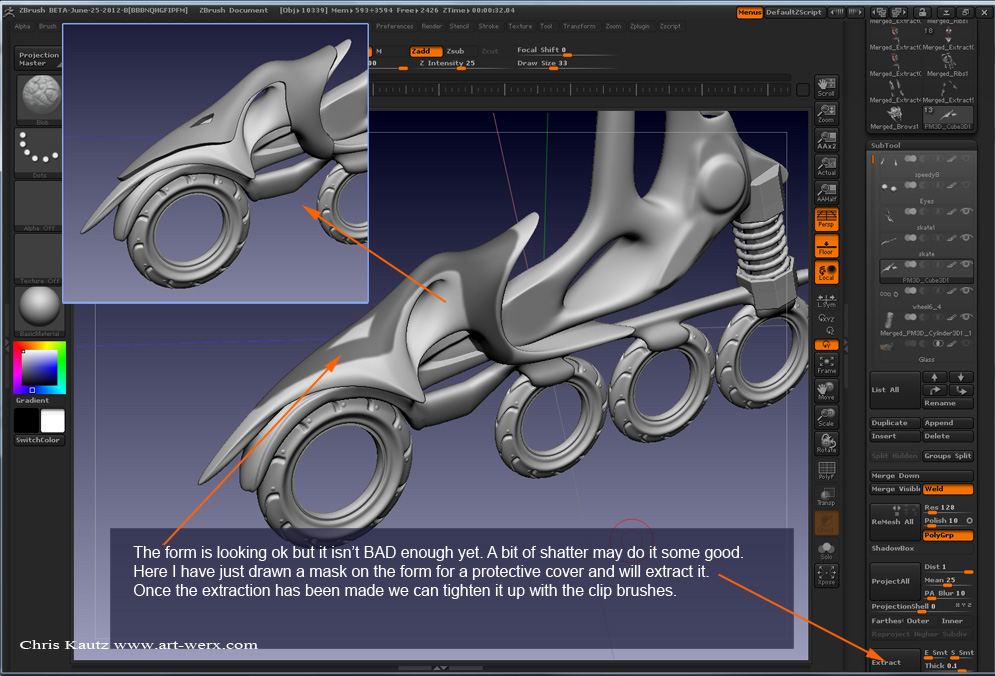Click the Rename subtool button
This screenshot has width=995, height=676.
pyautogui.click(x=947, y=404)
